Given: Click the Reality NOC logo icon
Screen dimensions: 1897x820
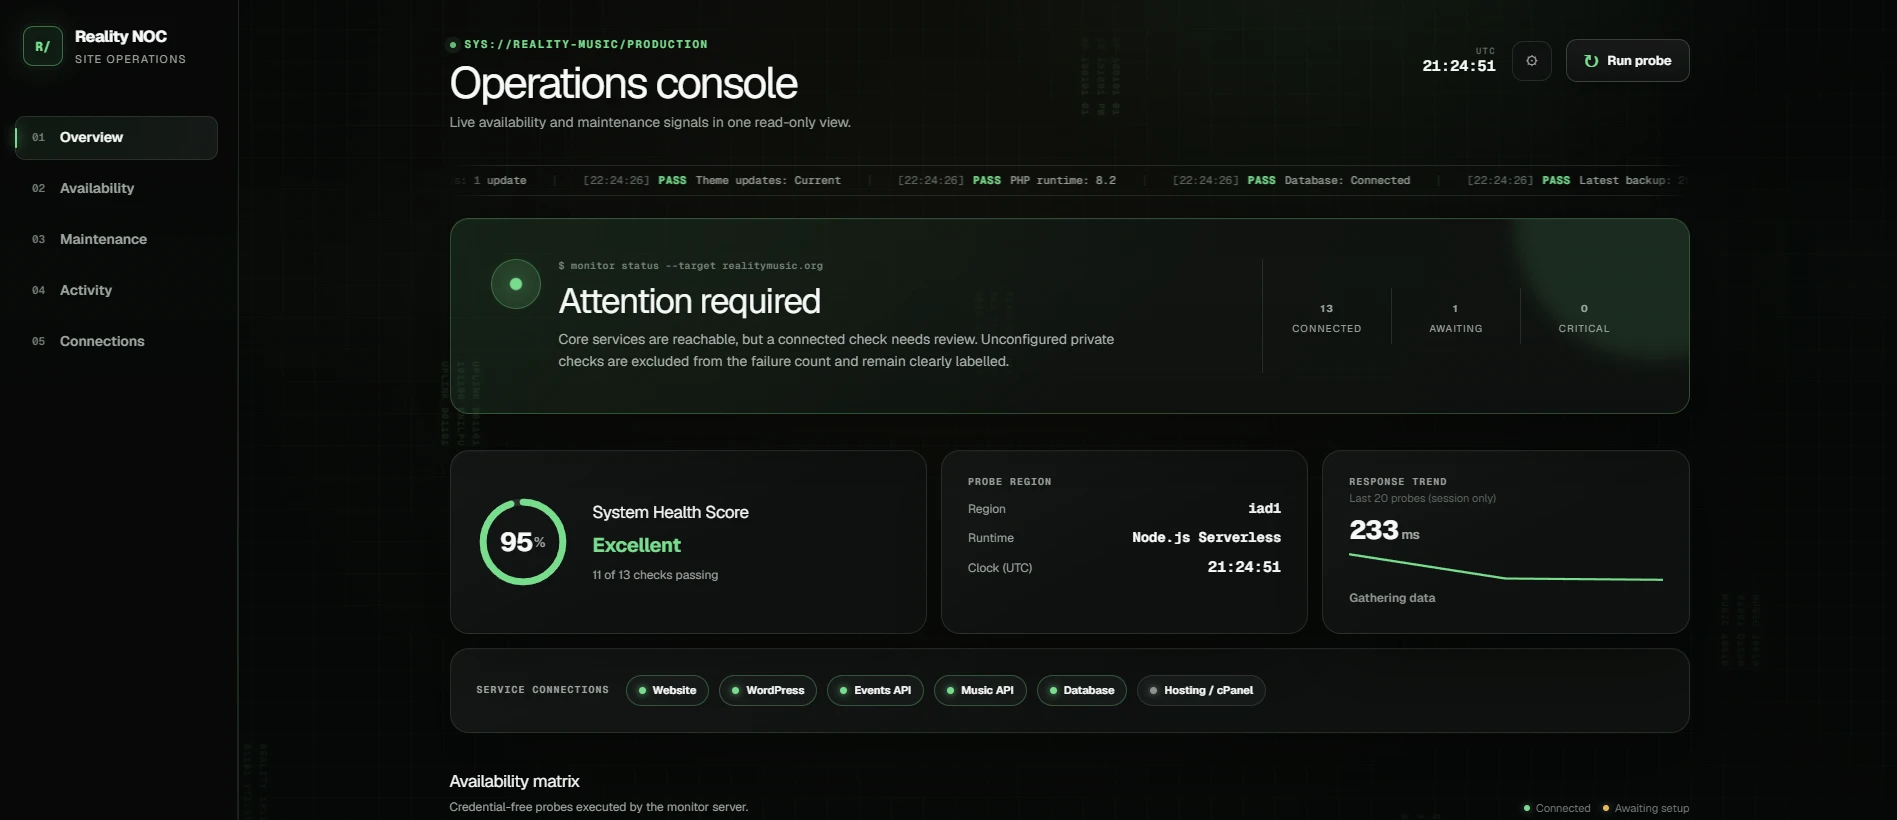Looking at the screenshot, I should click(43, 46).
